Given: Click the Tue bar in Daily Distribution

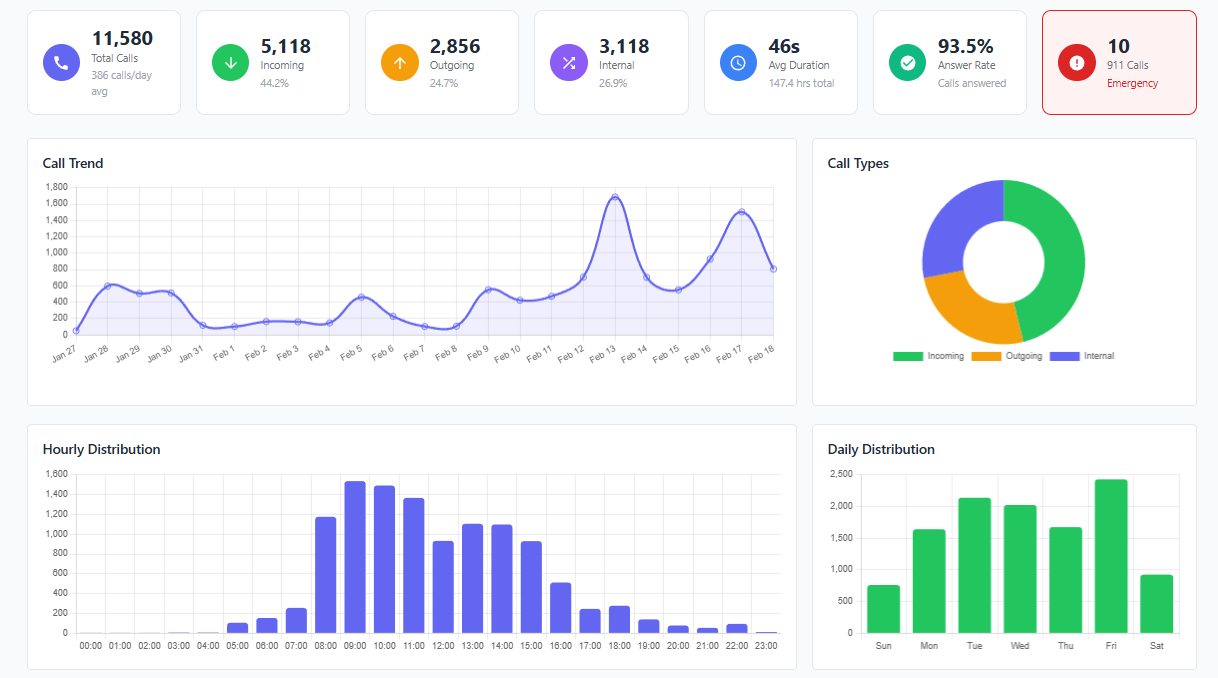Looking at the screenshot, I should [974, 565].
